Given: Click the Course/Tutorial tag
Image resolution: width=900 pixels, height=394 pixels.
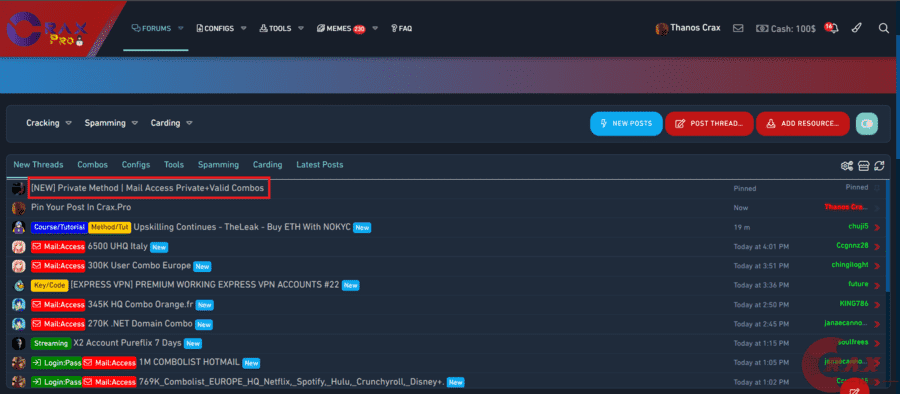Looking at the screenshot, I should [x=59, y=227].
